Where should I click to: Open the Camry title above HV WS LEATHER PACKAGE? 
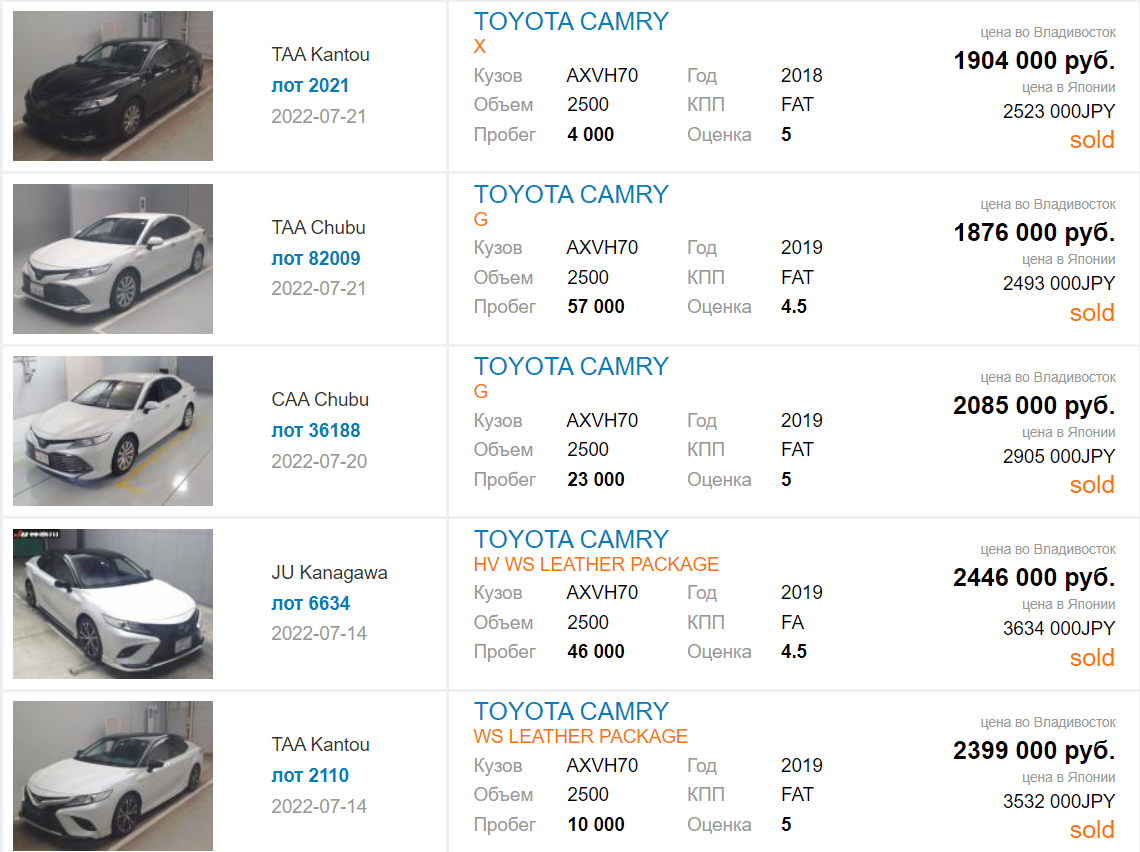tap(571, 540)
